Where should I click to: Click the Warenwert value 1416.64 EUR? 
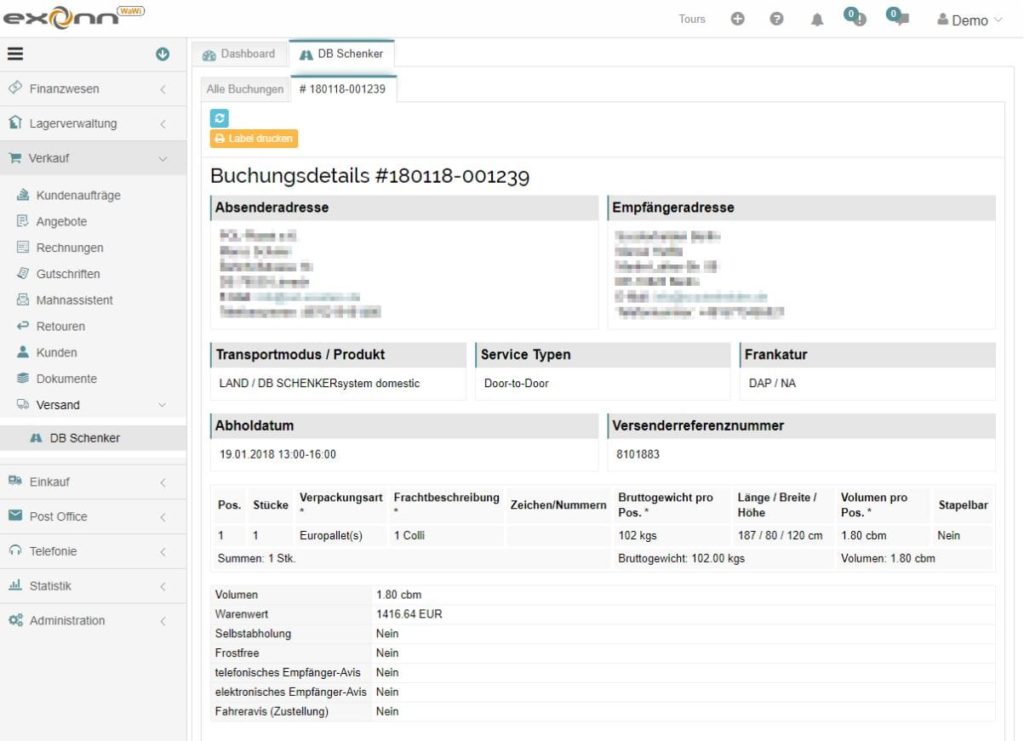[x=409, y=614]
